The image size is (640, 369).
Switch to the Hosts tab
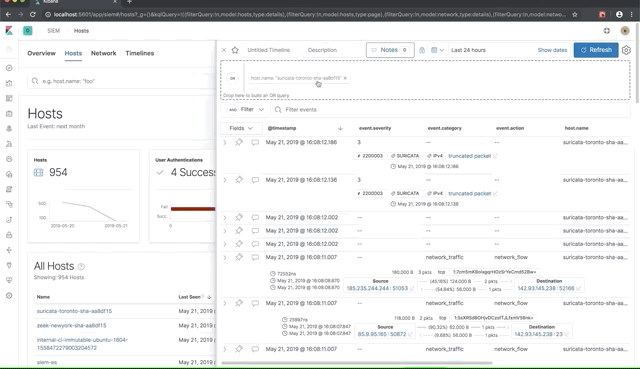73,53
